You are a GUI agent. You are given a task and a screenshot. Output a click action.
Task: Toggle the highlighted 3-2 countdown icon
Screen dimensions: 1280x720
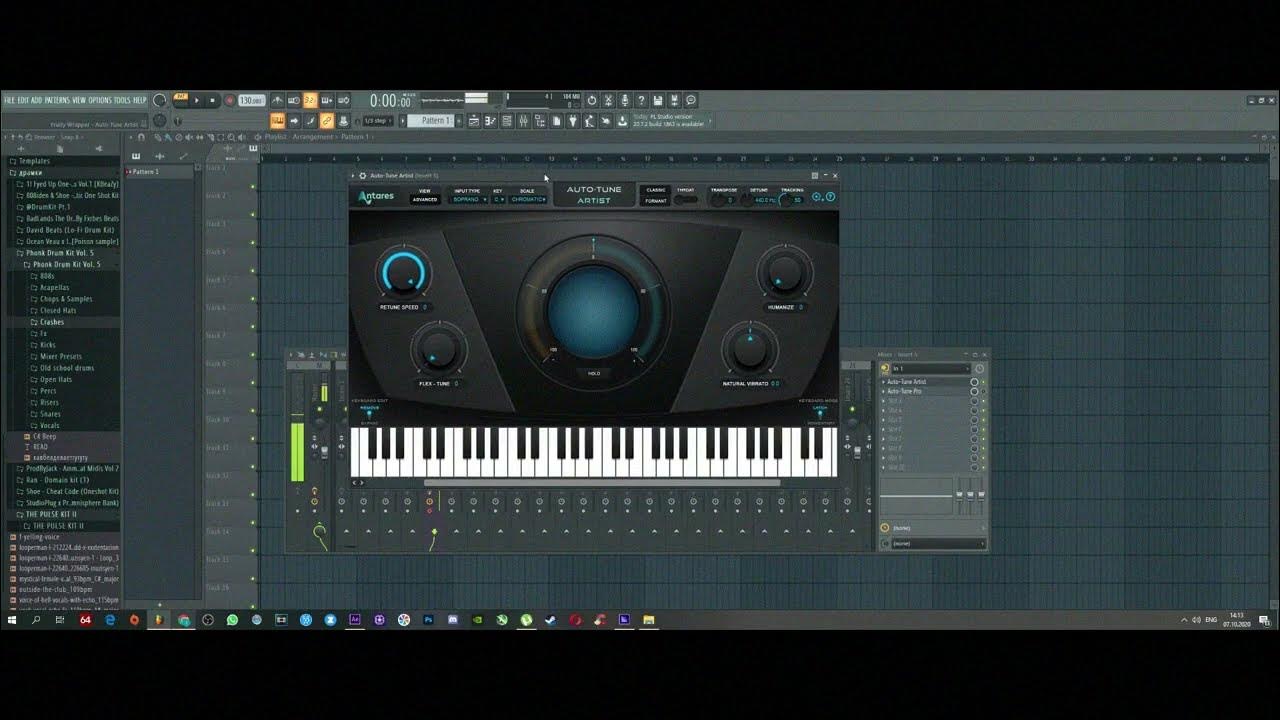coord(309,100)
